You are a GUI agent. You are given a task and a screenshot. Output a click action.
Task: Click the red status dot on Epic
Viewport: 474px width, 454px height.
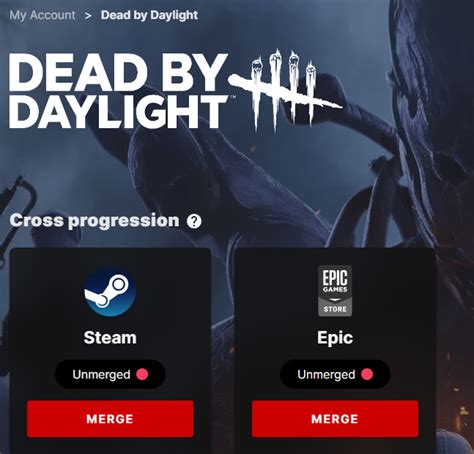[x=367, y=374]
